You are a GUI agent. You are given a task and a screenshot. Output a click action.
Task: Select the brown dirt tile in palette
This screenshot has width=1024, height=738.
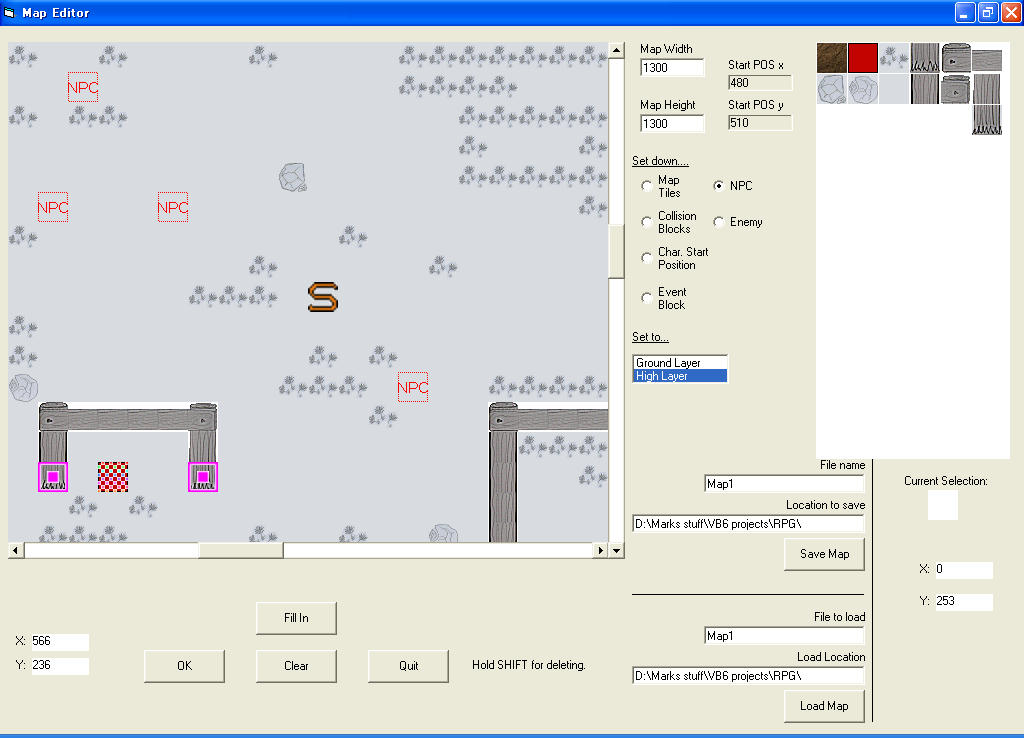coord(832,58)
